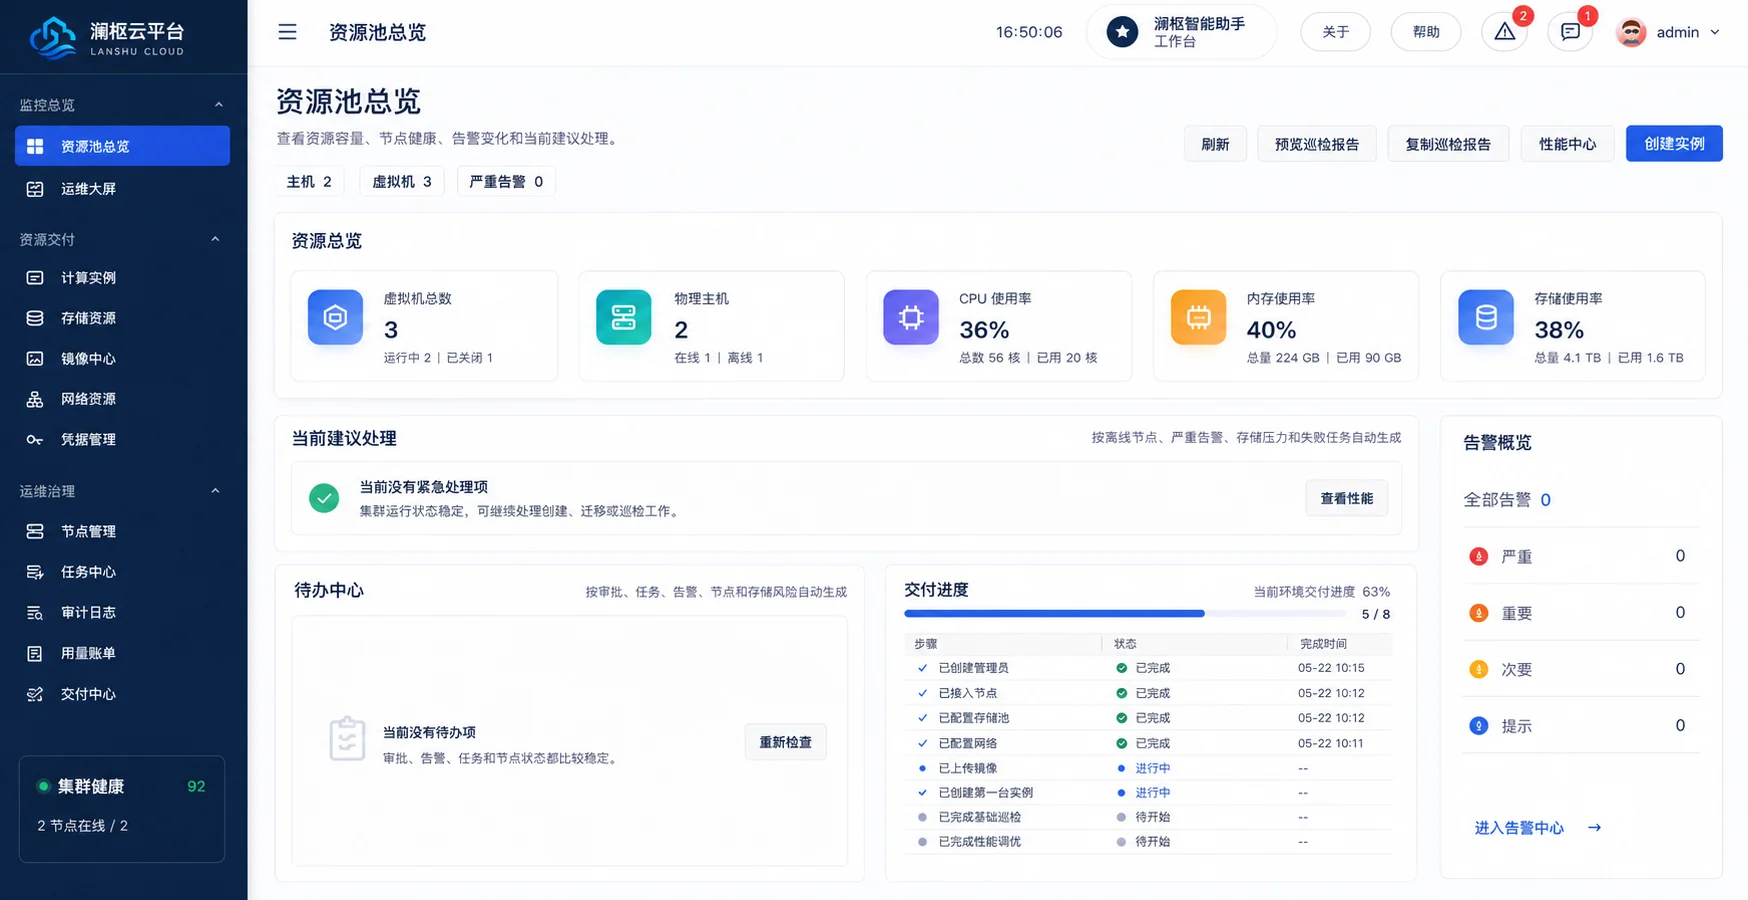Click the 刷新 button
Image resolution: width=1748 pixels, height=900 pixels.
pos(1215,144)
